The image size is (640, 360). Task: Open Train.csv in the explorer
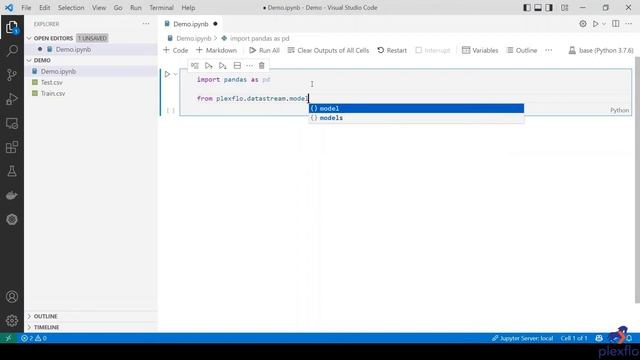(91, 93)
